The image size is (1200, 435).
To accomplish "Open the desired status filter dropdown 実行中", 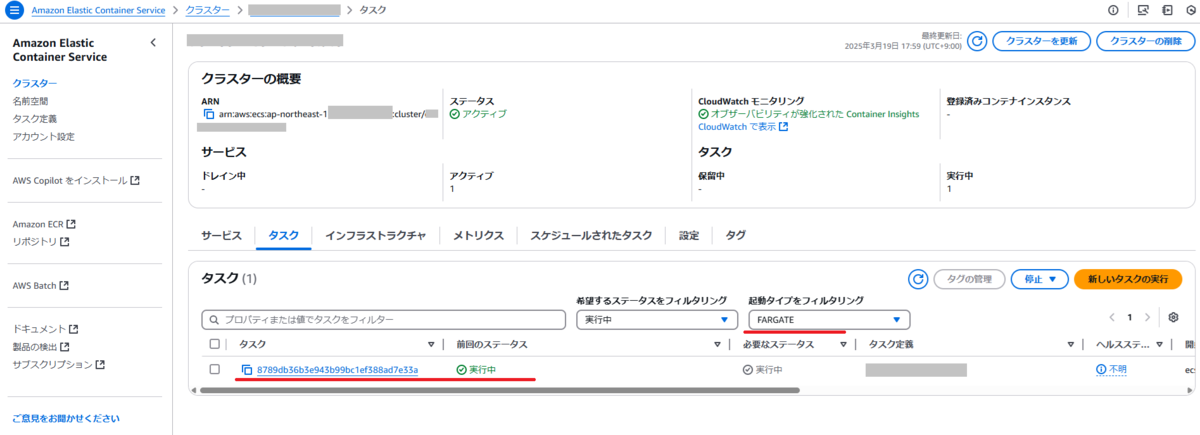I will click(x=657, y=320).
